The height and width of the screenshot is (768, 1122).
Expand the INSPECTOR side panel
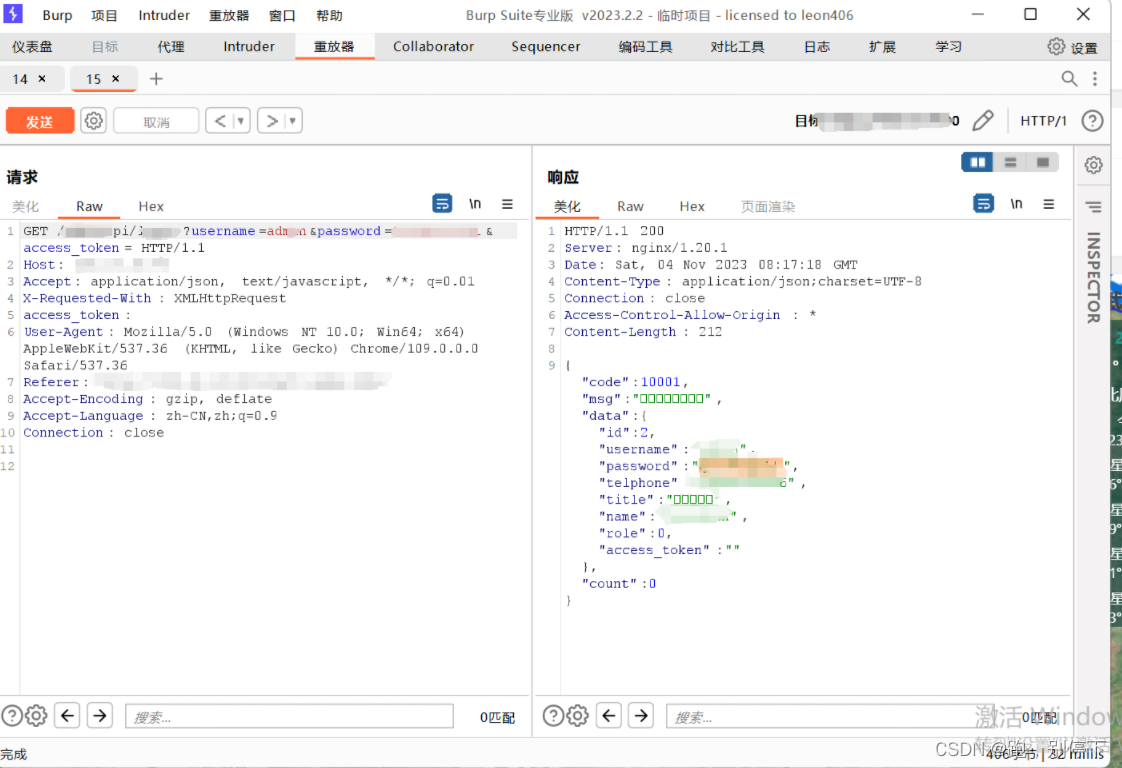pyautogui.click(x=1093, y=277)
